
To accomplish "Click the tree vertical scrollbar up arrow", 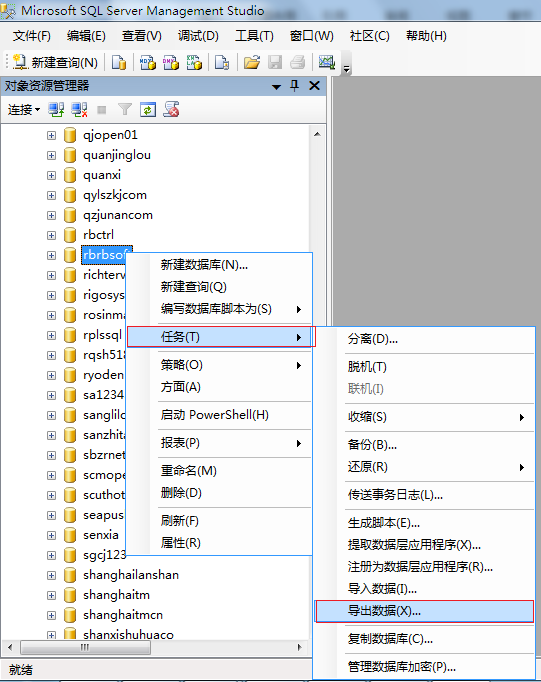I will pyautogui.click(x=317, y=134).
